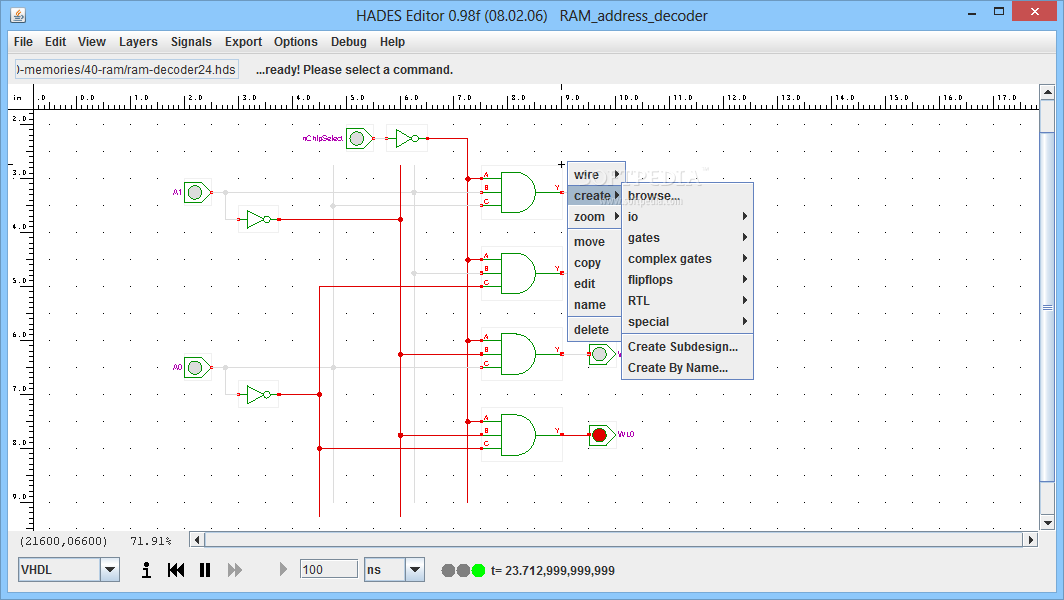
Task: Open the File menu
Action: tap(23, 41)
